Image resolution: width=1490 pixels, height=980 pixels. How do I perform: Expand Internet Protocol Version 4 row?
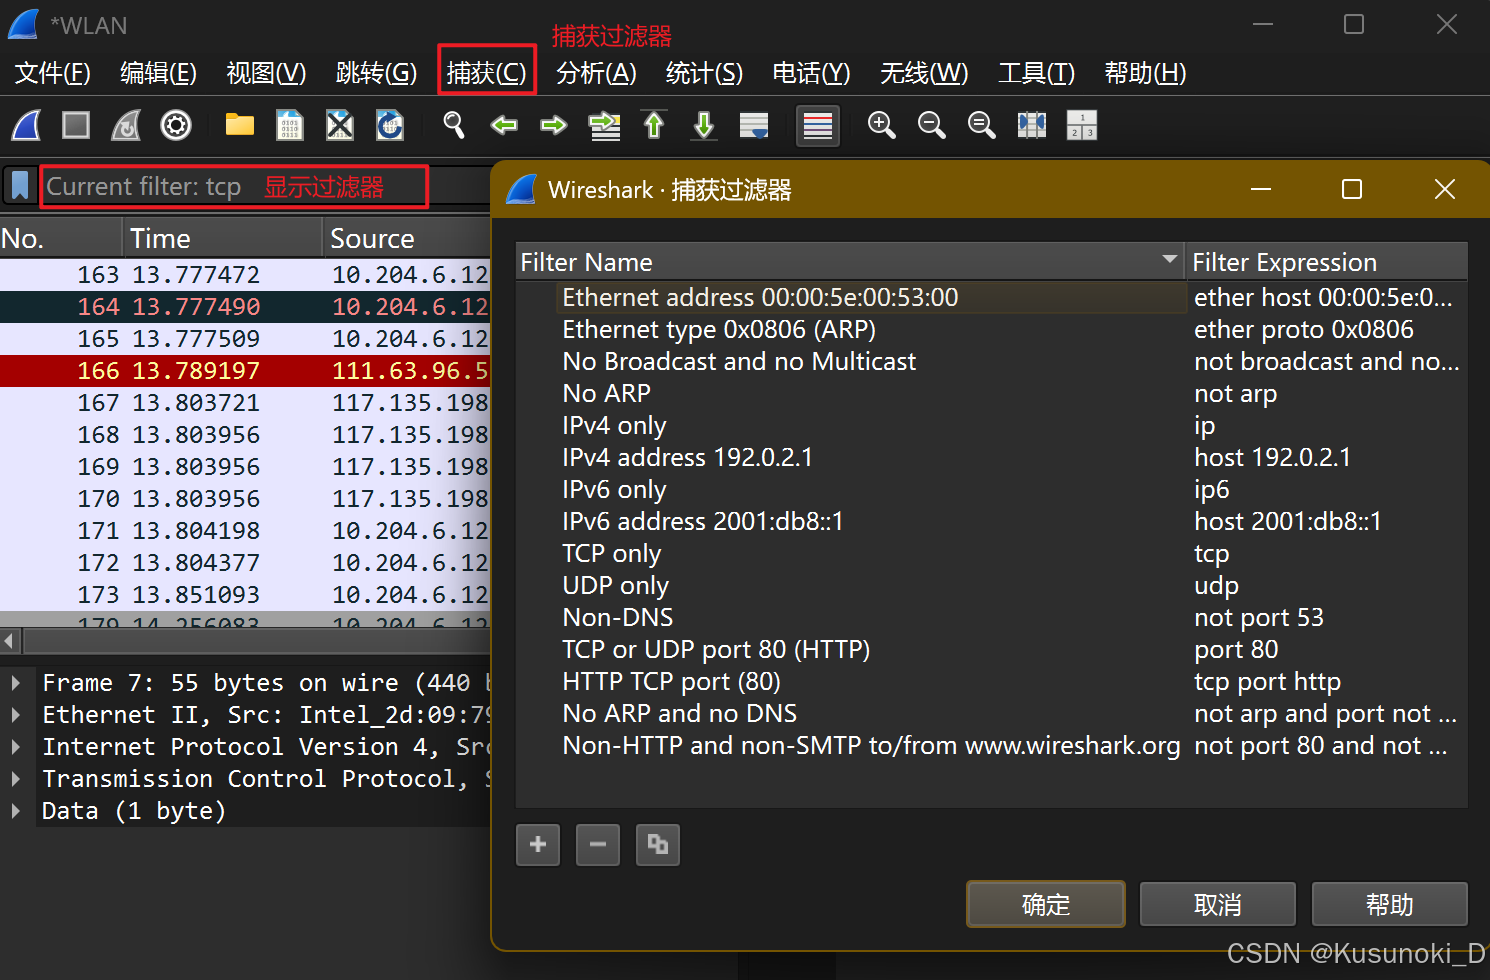click(x=16, y=747)
